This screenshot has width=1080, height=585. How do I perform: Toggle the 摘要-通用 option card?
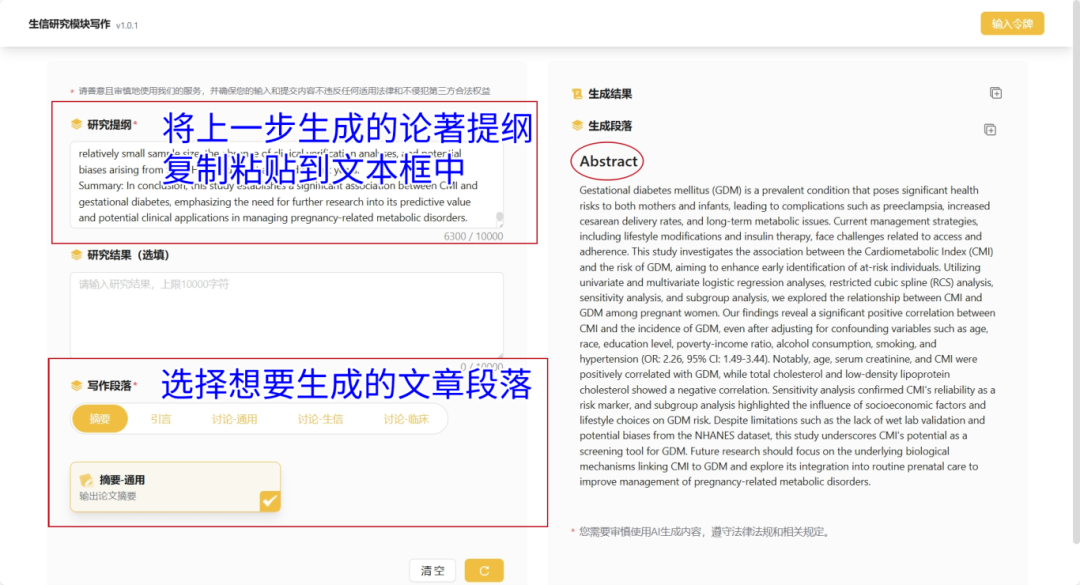(x=175, y=486)
